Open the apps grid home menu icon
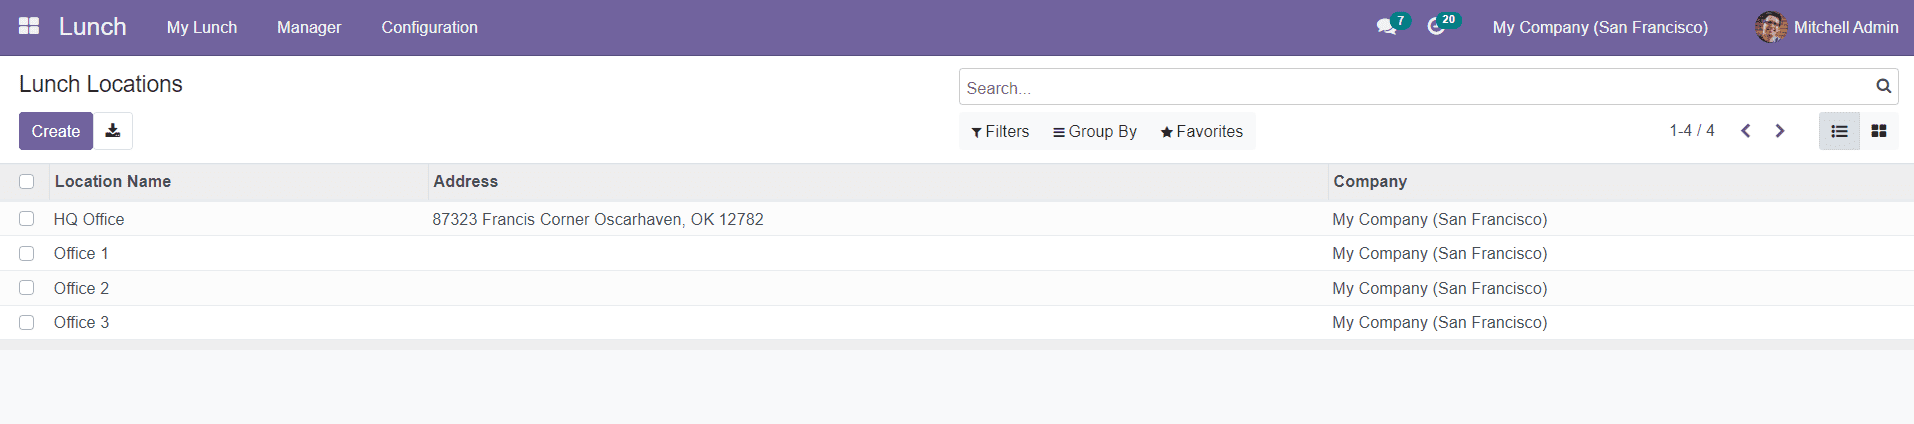 coord(29,27)
